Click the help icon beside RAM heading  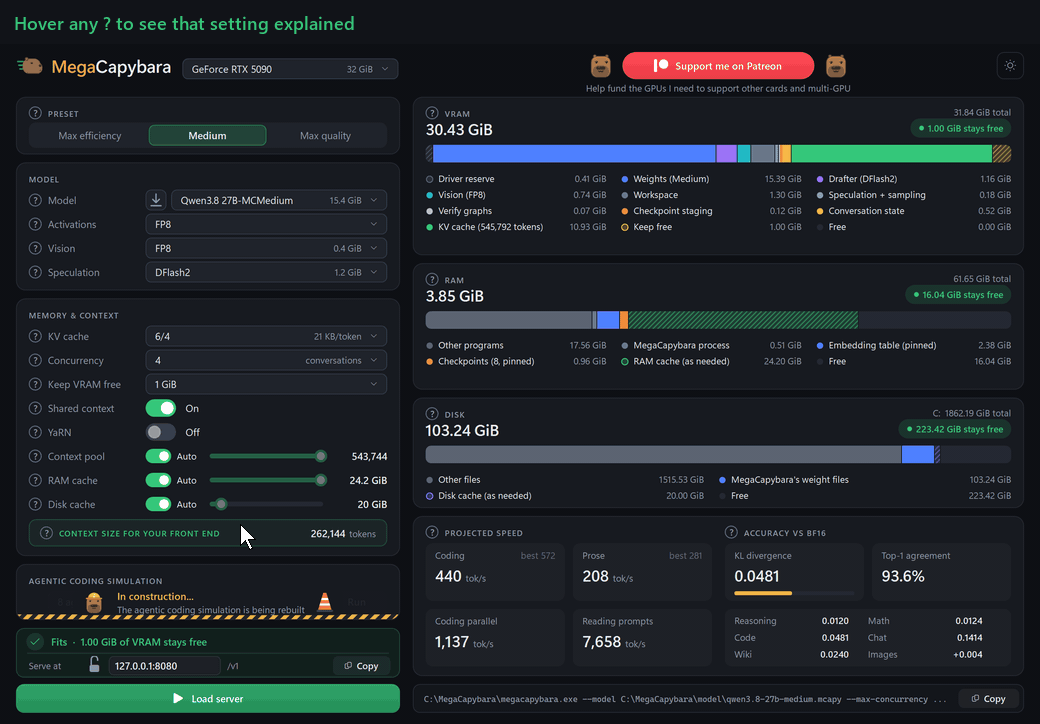(432, 280)
